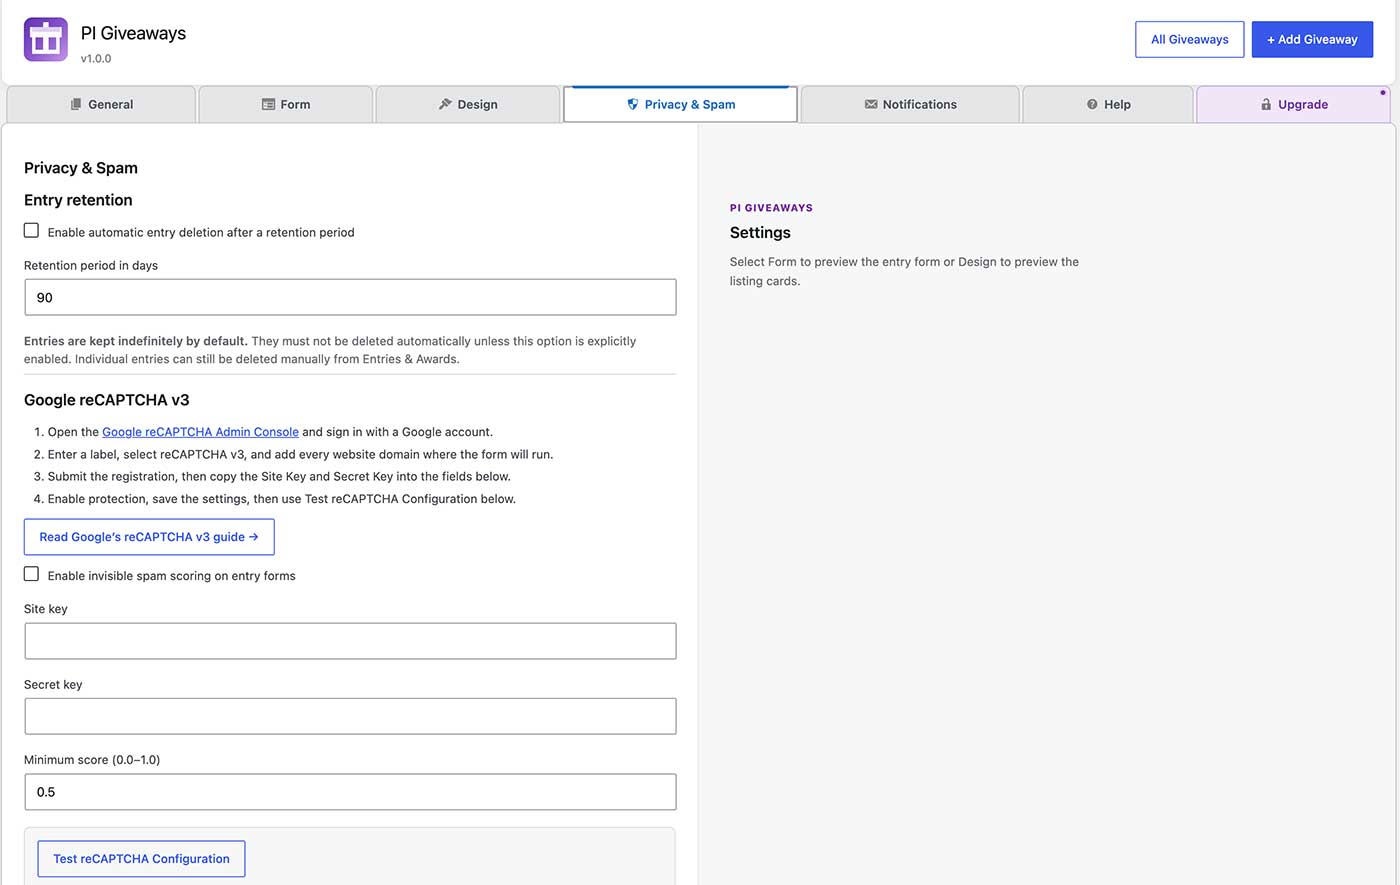Click the All Giveaways button
Screen dimensions: 1400x885
[x=1190, y=39]
